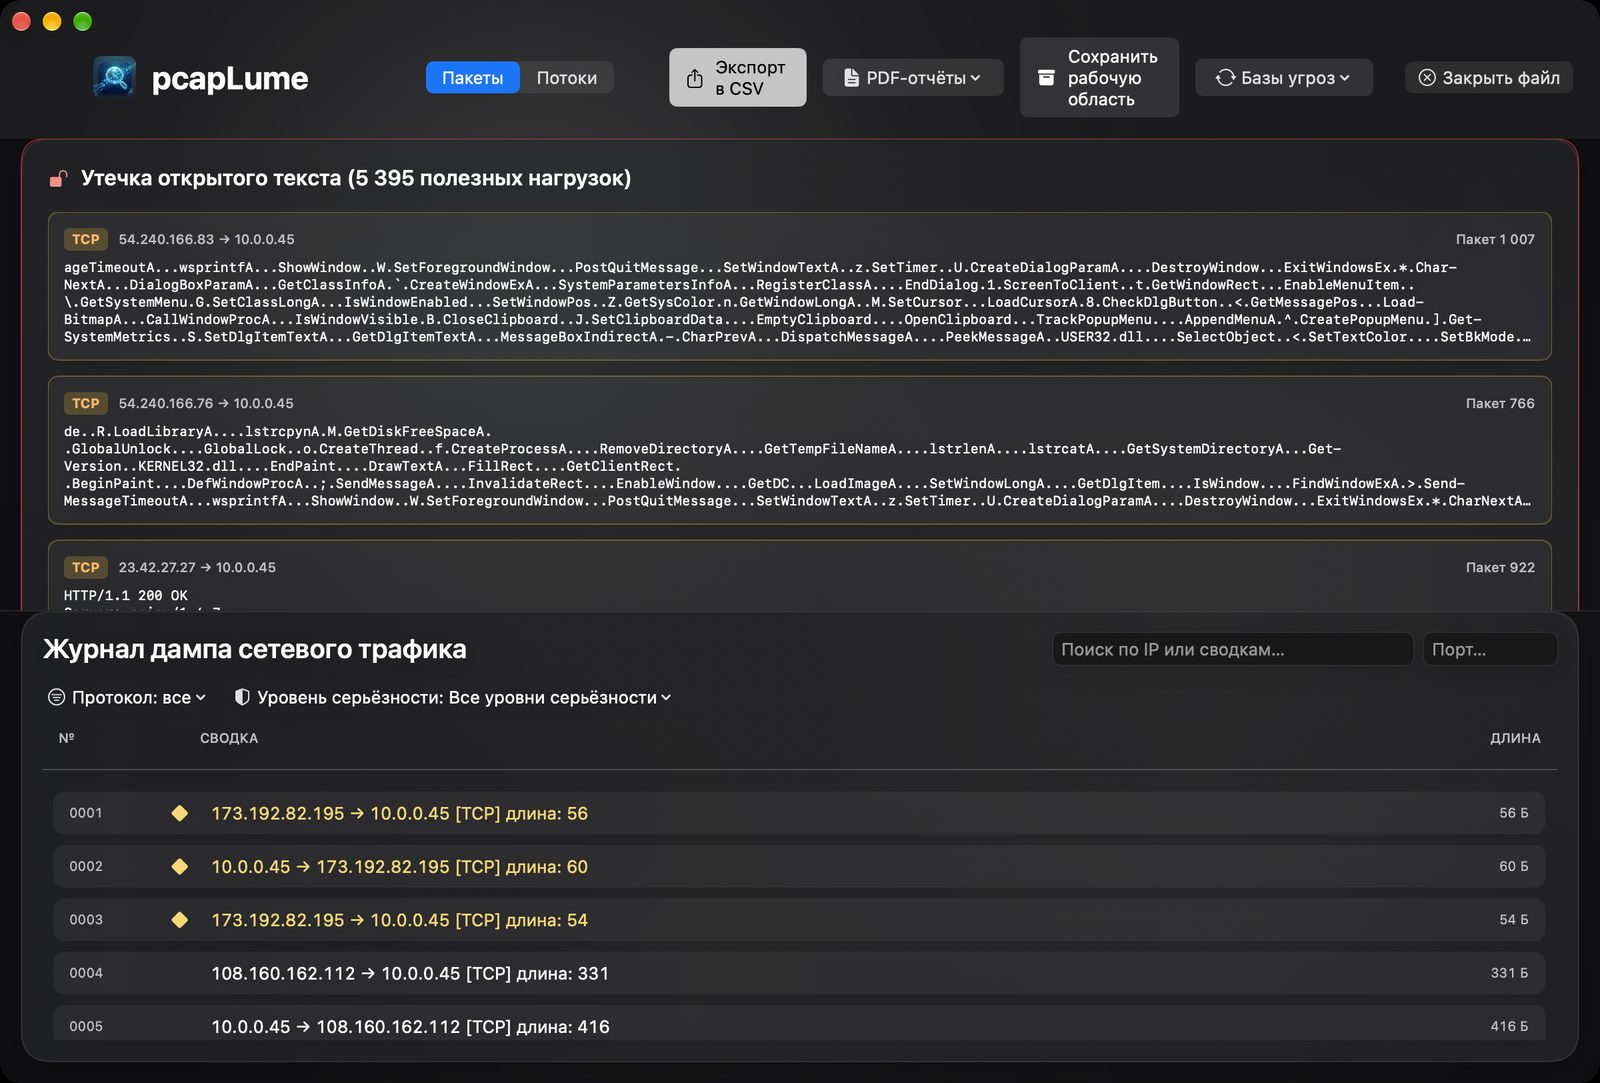The height and width of the screenshot is (1083, 1600).
Task: Click the Пакет 1 007 label
Action: [1495, 239]
